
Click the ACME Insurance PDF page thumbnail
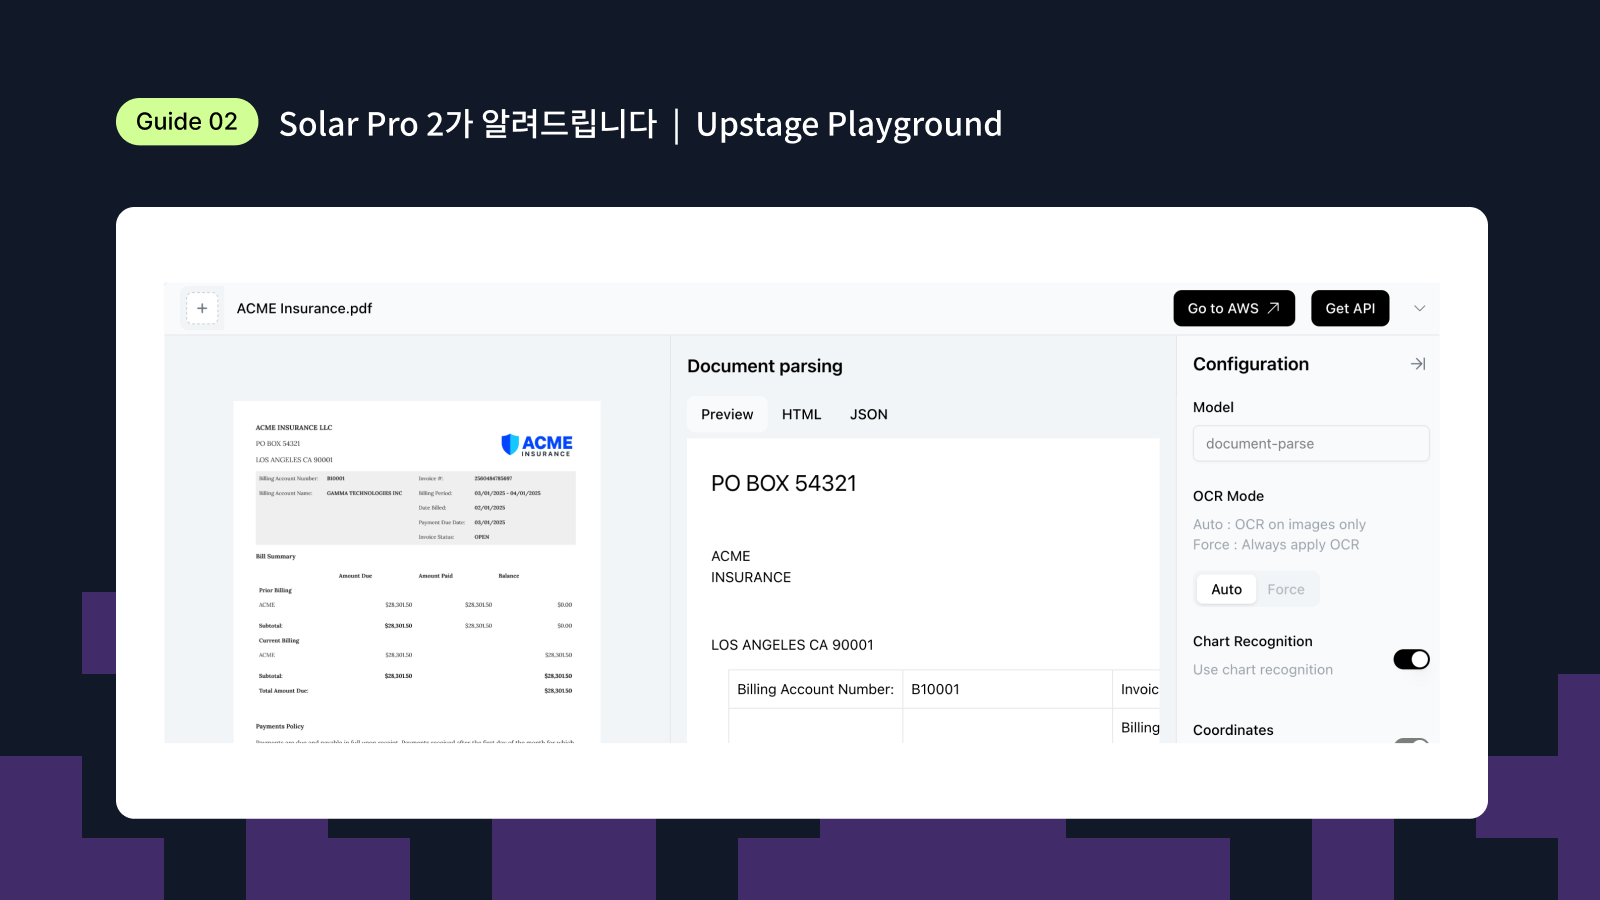point(417,572)
